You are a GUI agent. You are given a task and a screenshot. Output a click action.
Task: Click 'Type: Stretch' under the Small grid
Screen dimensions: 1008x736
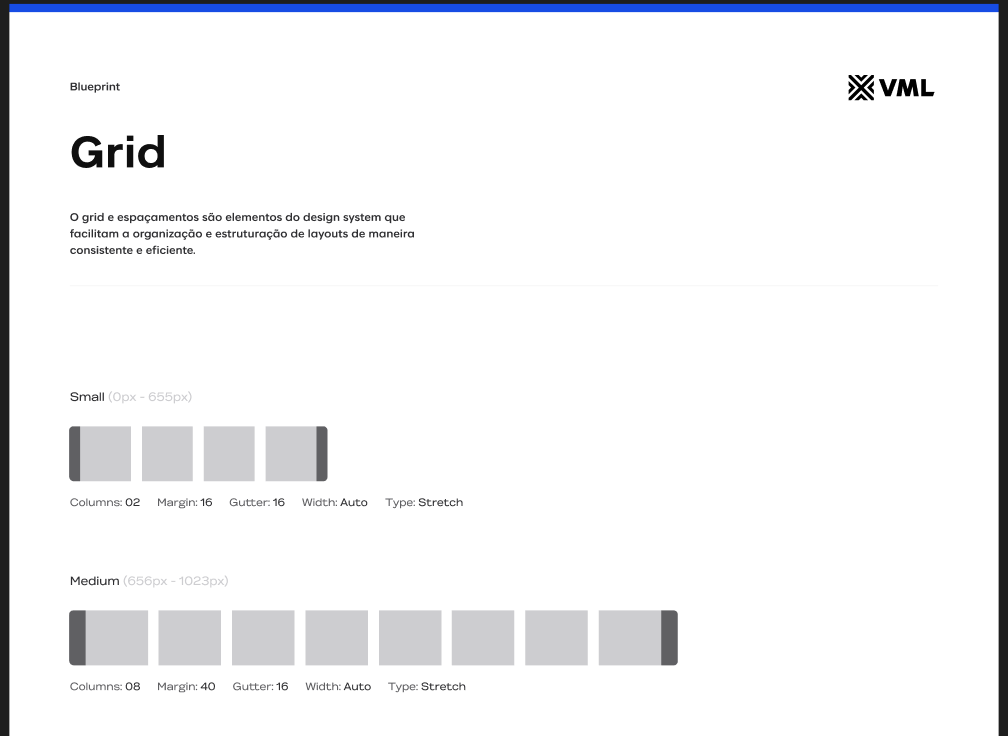424,502
